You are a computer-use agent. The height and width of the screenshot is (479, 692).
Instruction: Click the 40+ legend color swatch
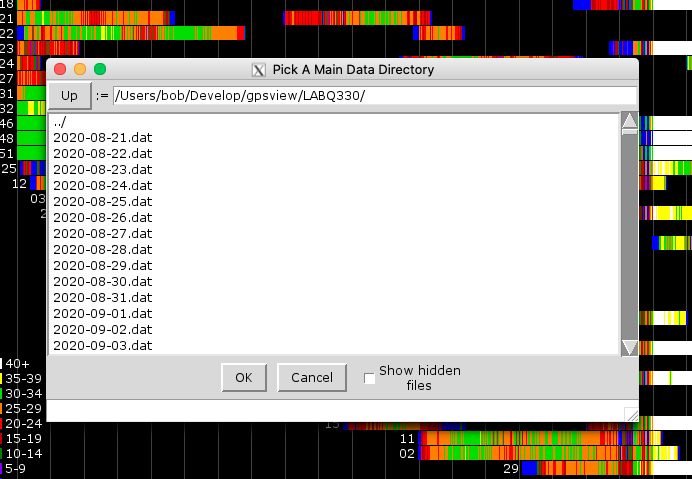2,364
